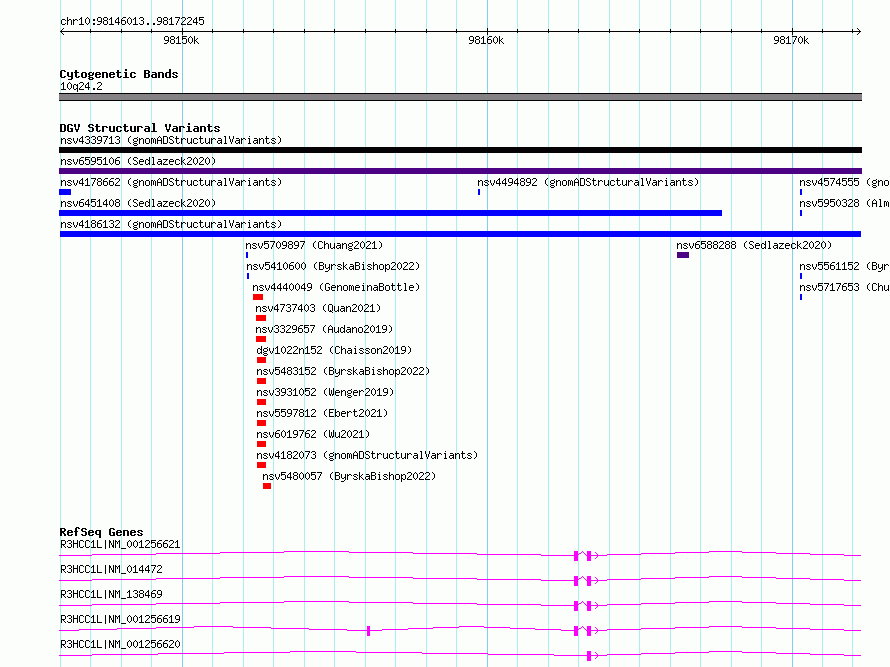890x667 pixels.
Task: Click the exon pair on NM_014472 transcript
Action: coord(583,581)
